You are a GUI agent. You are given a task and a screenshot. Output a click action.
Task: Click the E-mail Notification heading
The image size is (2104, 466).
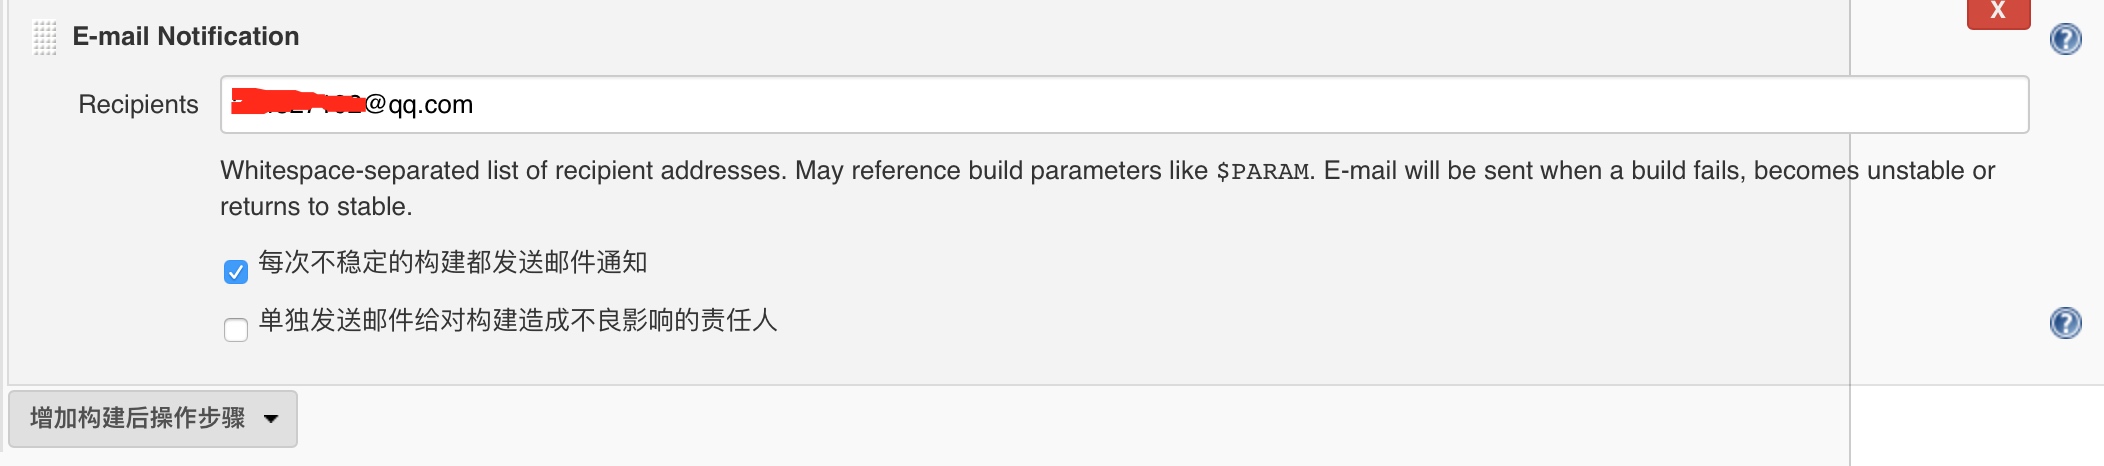click(186, 37)
